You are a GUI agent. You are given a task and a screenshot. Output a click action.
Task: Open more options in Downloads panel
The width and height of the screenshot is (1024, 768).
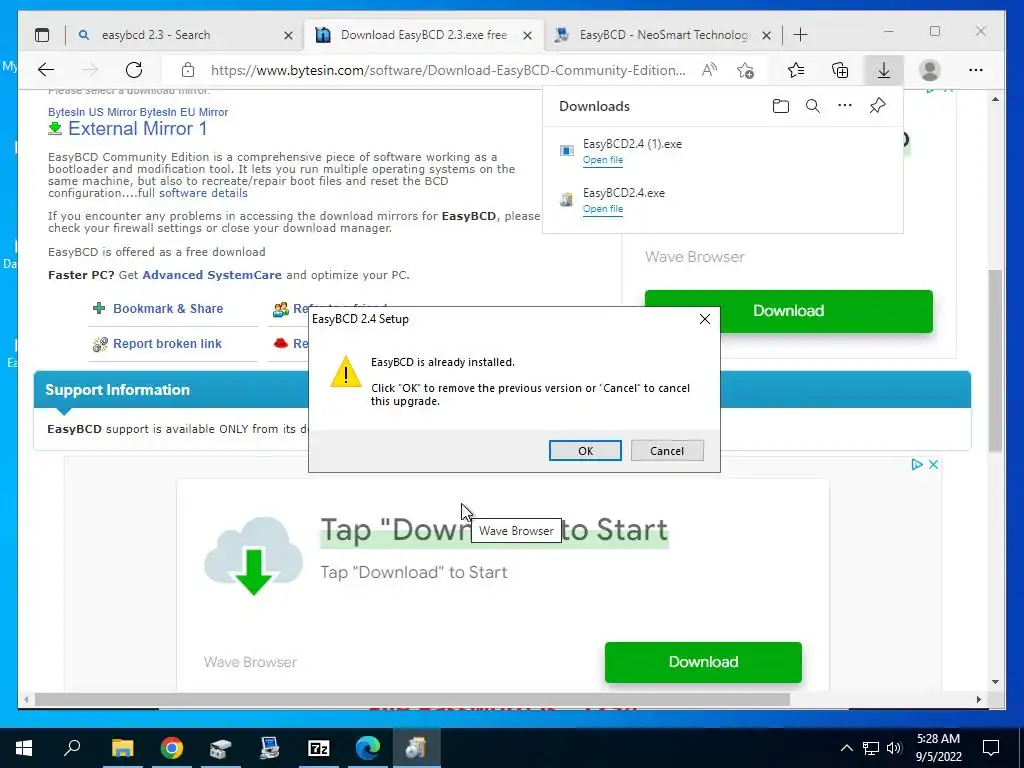tap(844, 106)
